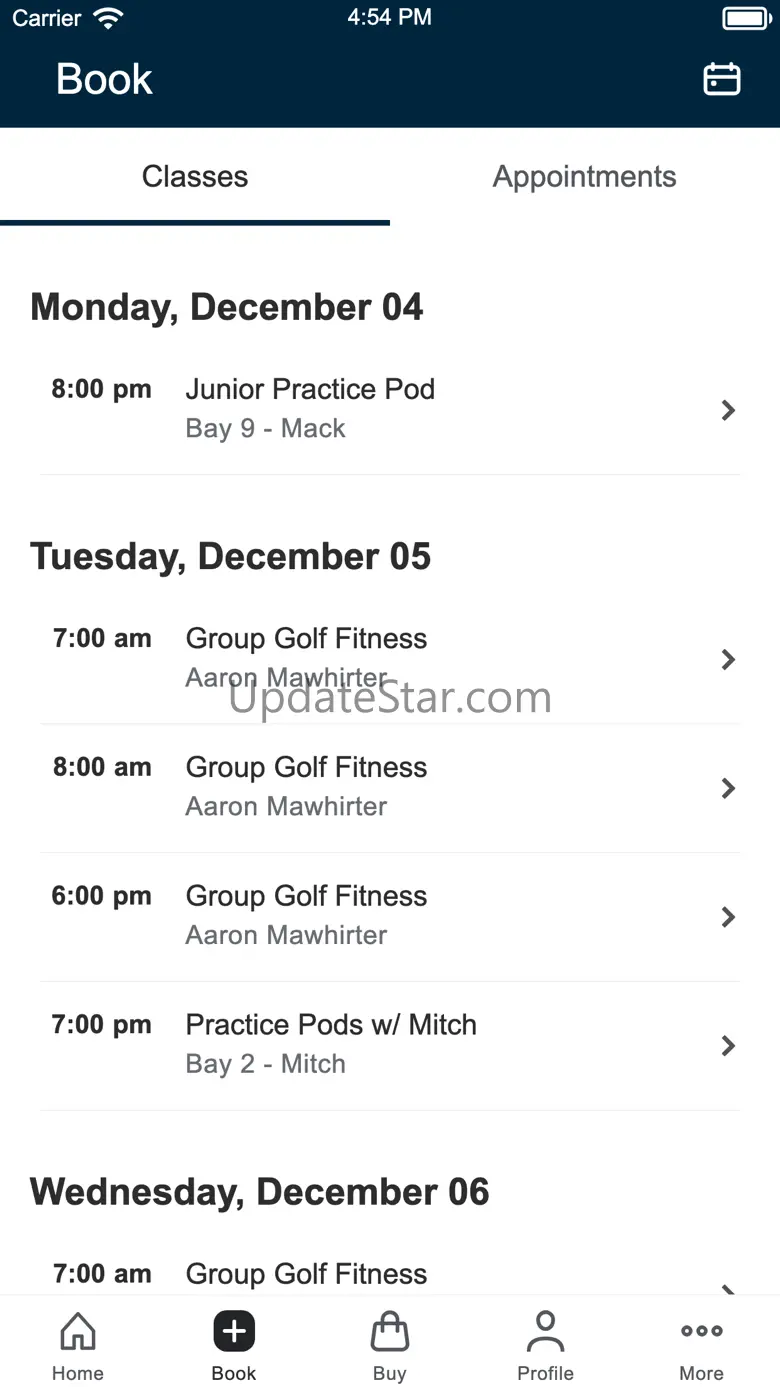This screenshot has height=1387, width=780.
Task: Switch to the Classes tab
Action: [x=195, y=177]
